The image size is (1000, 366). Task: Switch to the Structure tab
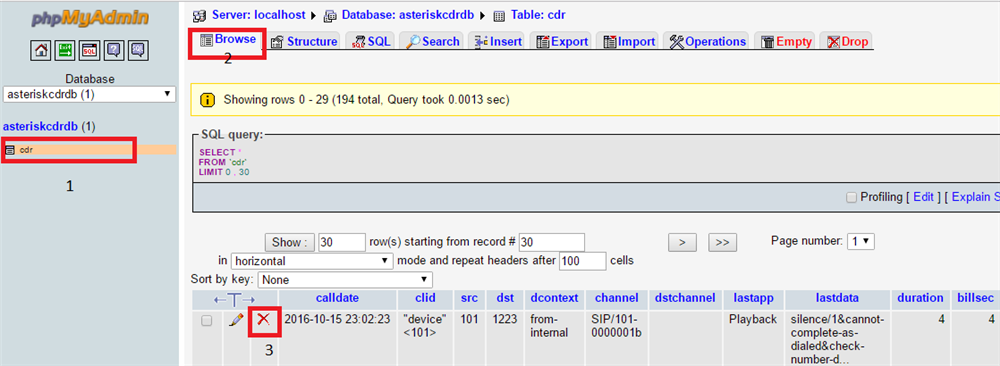click(304, 41)
